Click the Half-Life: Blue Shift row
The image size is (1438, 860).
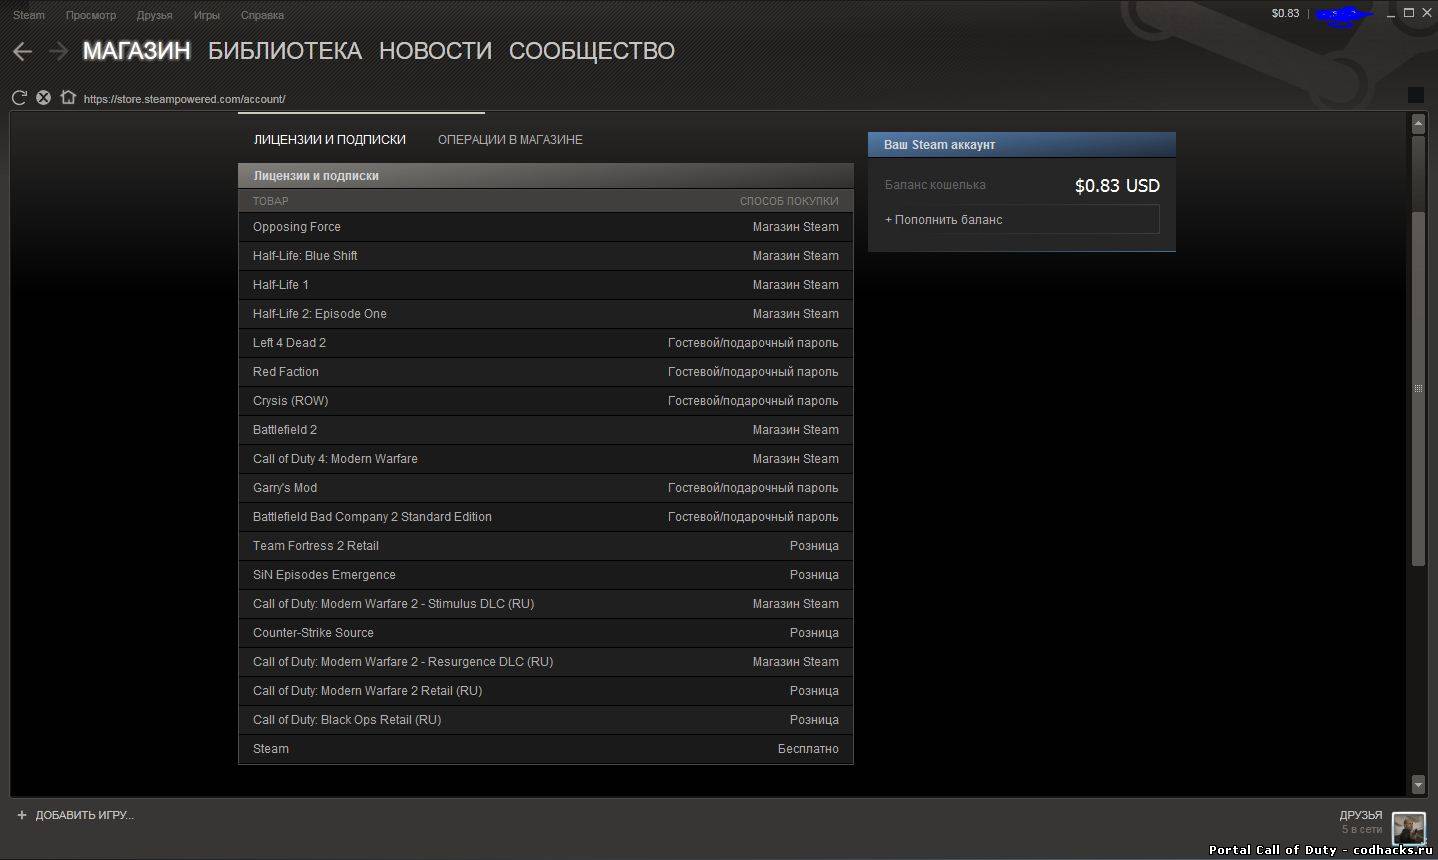(x=546, y=256)
